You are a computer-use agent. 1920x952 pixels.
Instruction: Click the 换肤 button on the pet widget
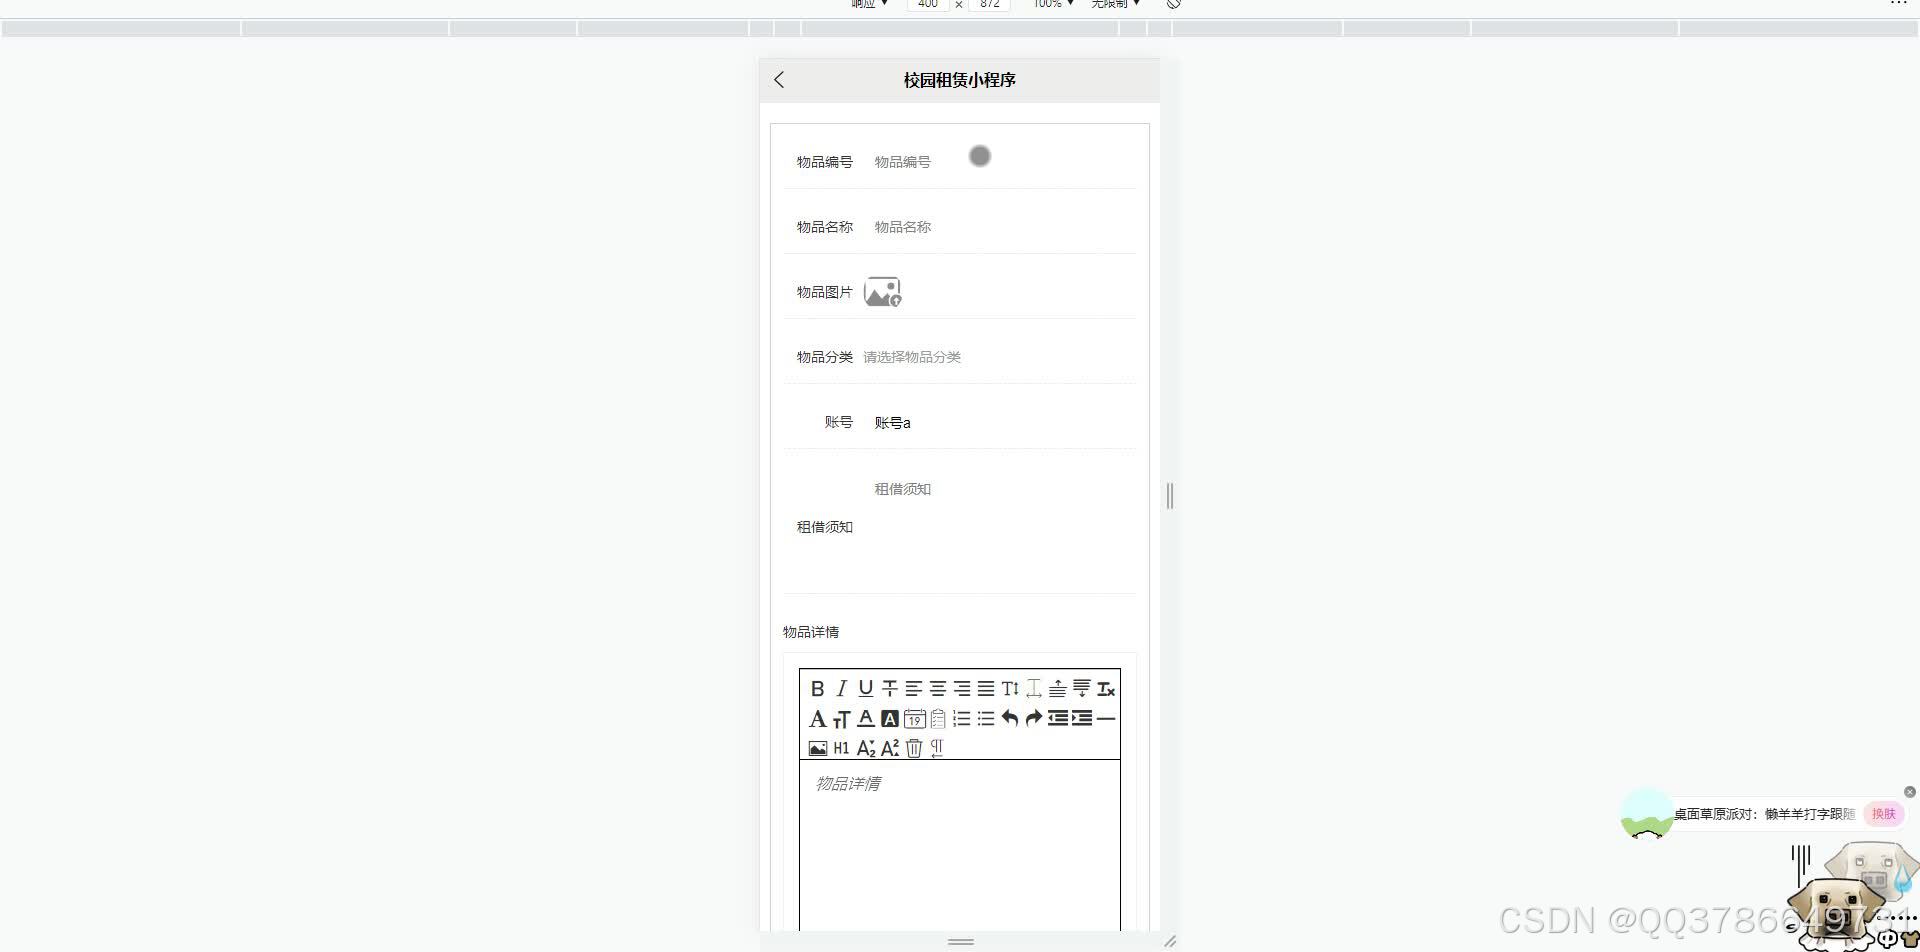coord(1884,814)
